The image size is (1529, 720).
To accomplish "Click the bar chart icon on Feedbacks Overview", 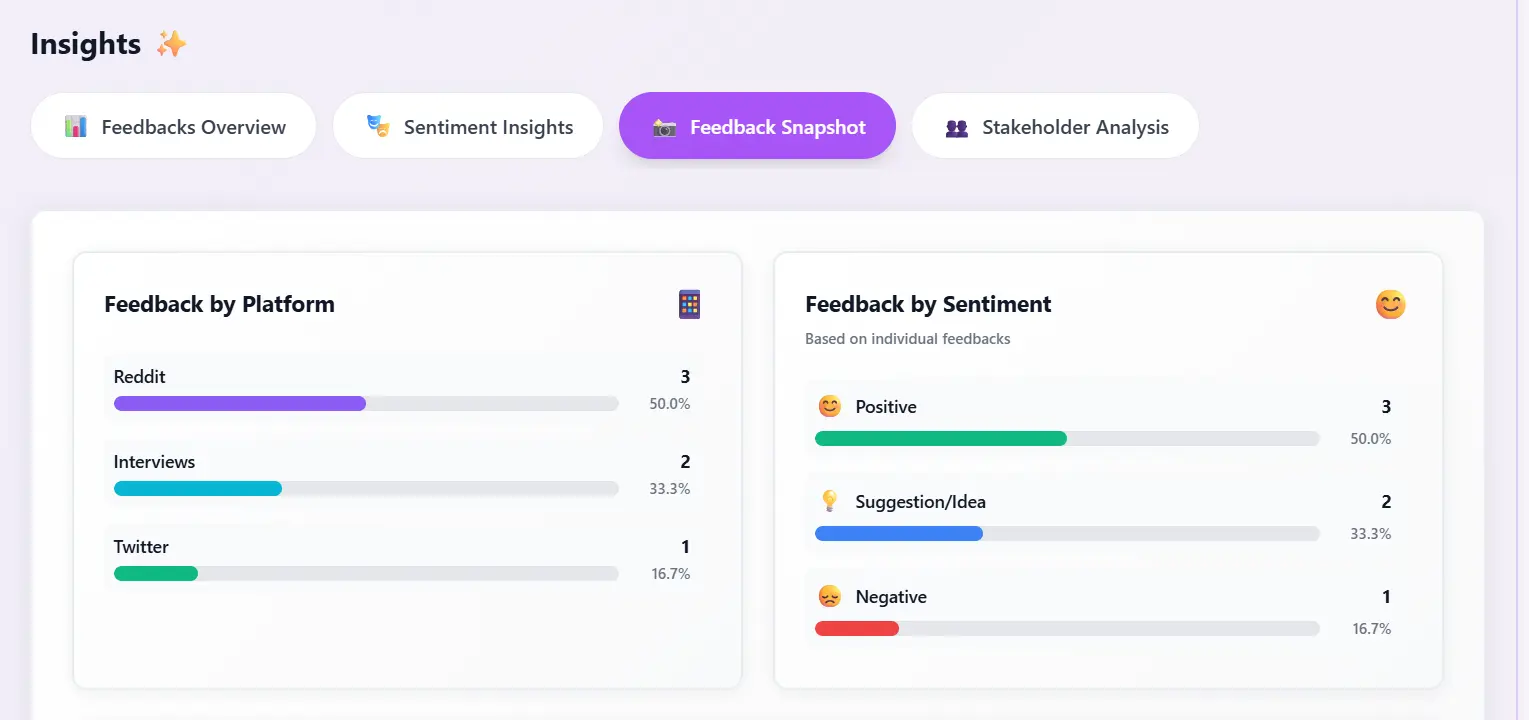I will click(x=76, y=126).
